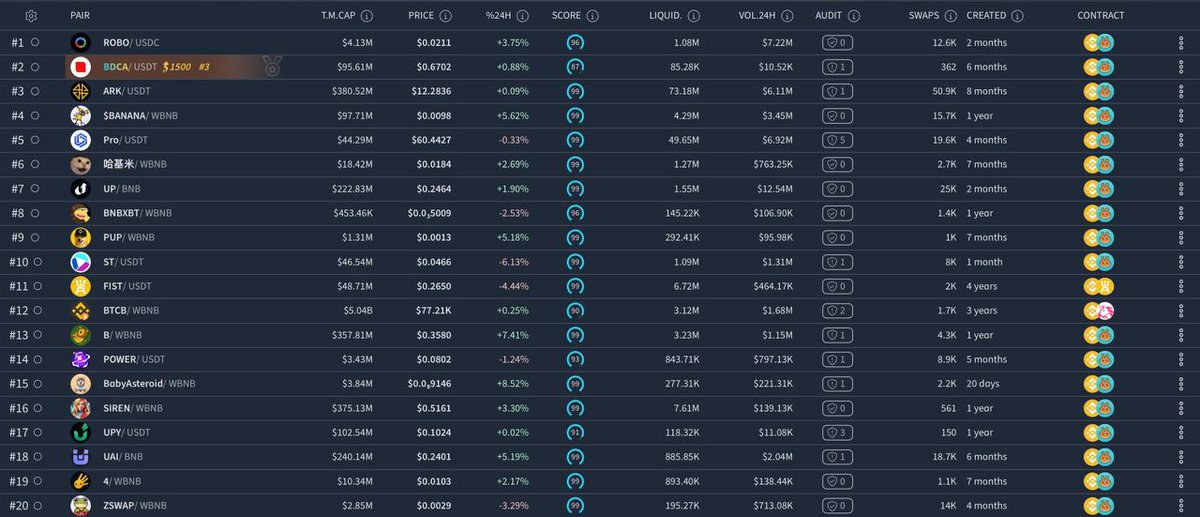Open three-dot menu for $BANANA row
Screen dimensions: 1200x517
click(1181, 116)
